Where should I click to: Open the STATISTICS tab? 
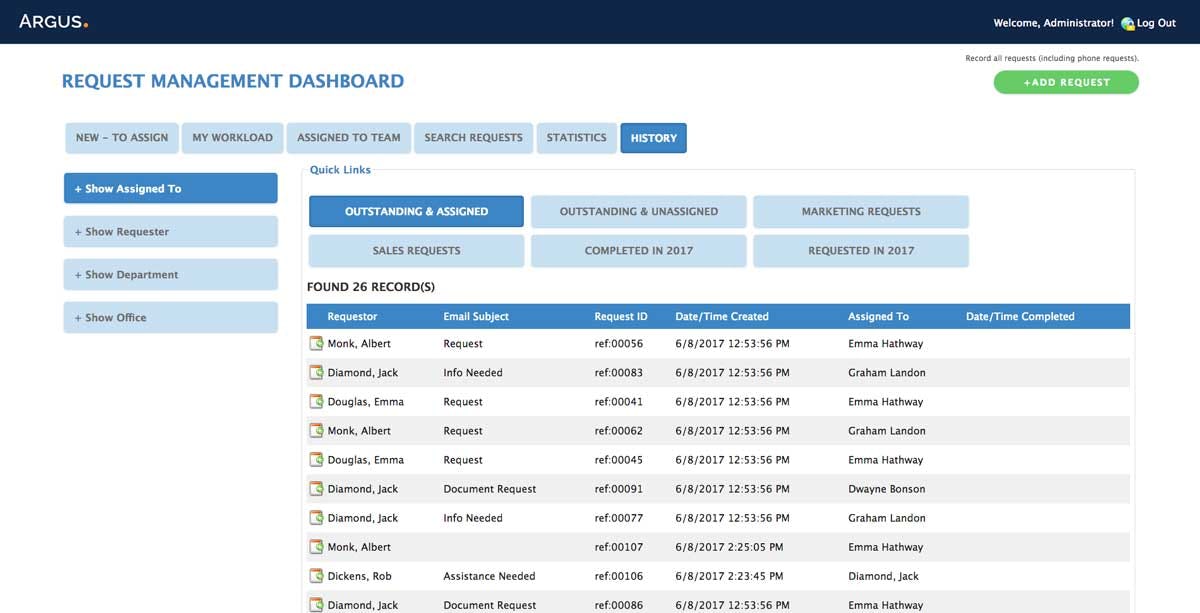click(576, 138)
